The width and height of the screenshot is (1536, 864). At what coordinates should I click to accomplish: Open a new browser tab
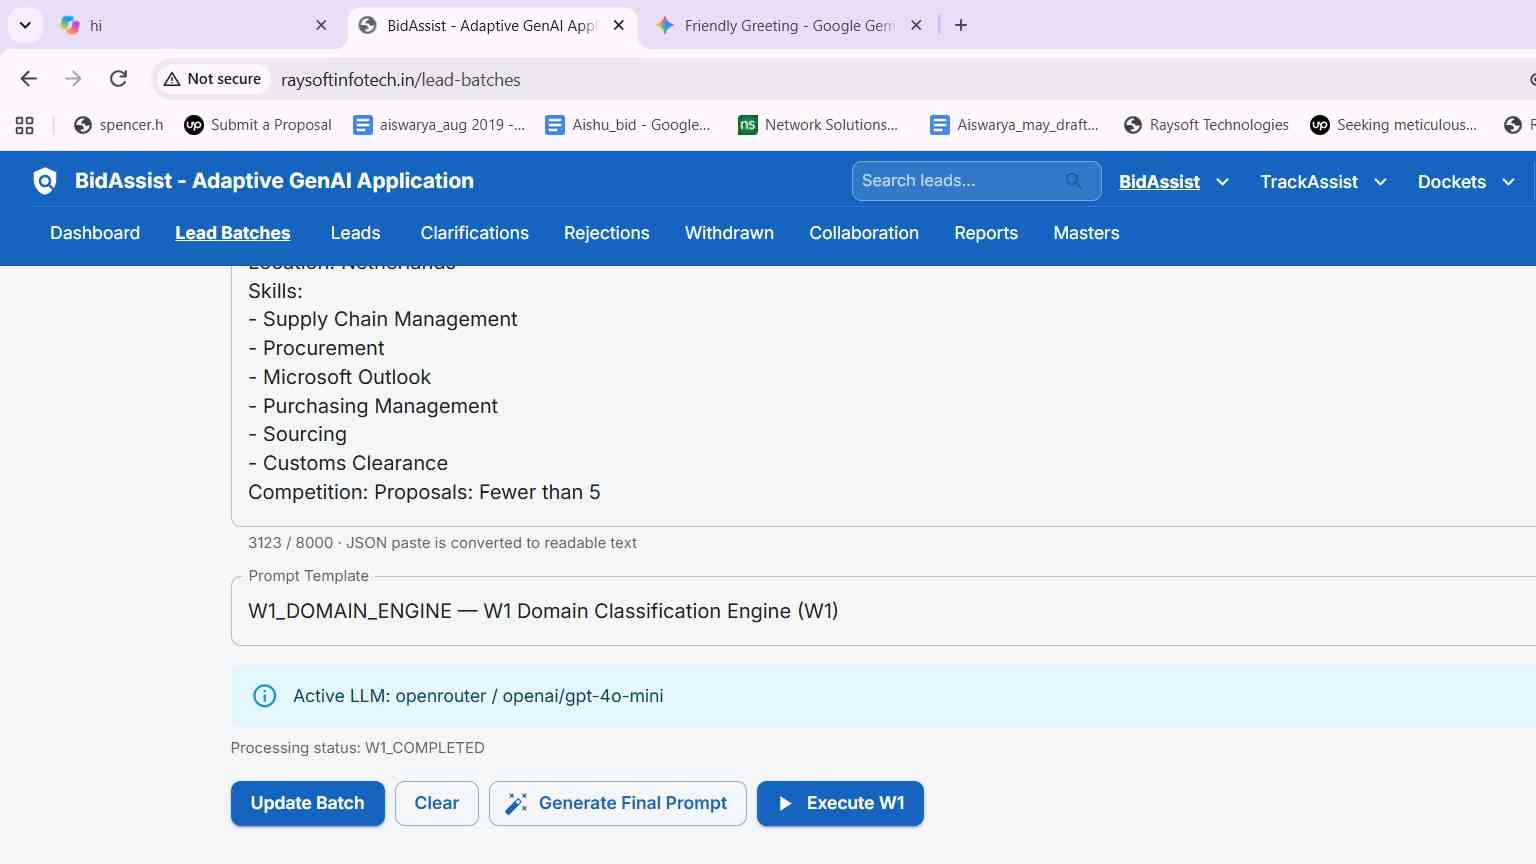pos(961,25)
